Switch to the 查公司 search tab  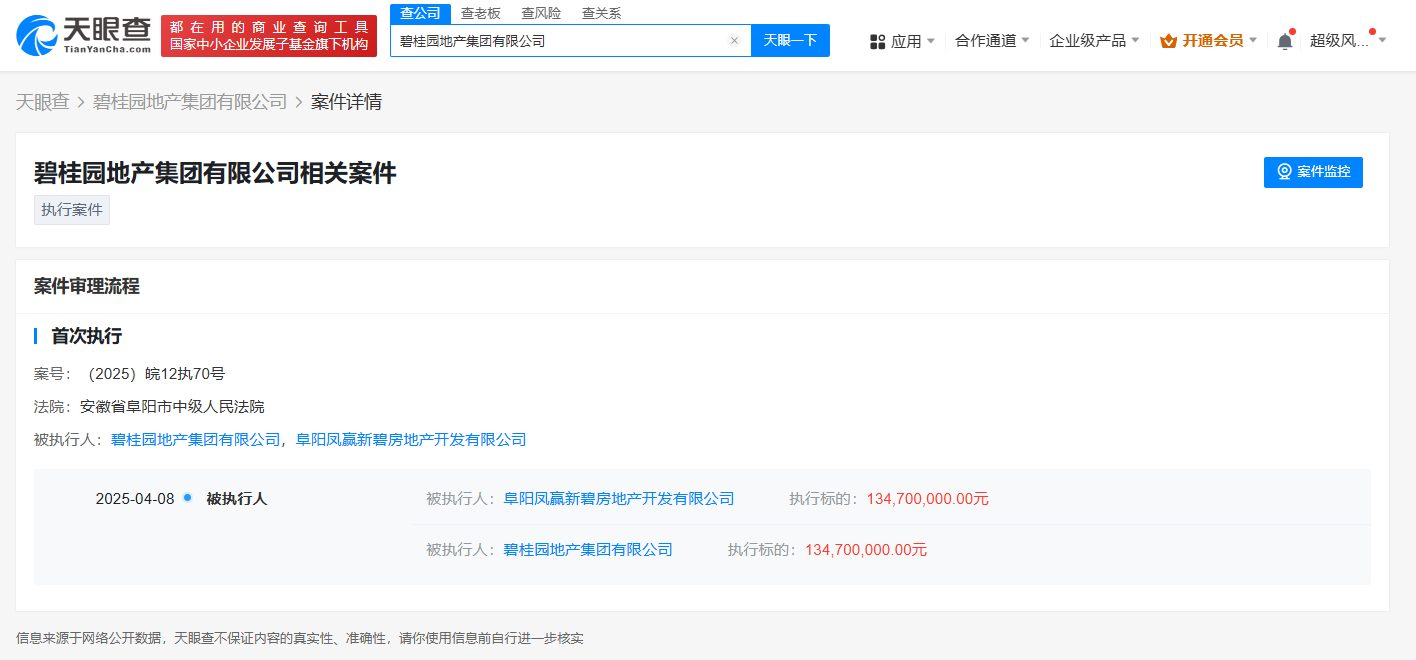pos(420,13)
